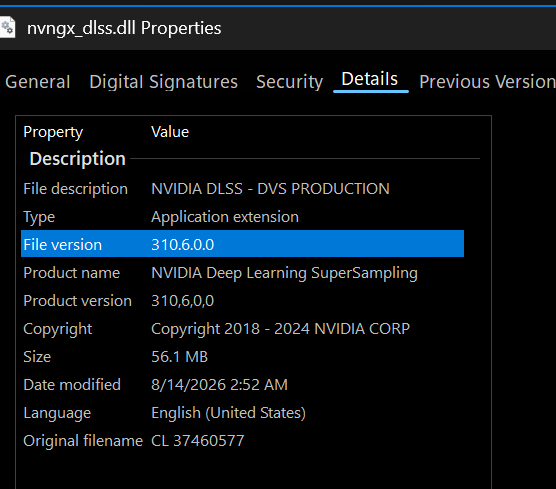Image resolution: width=556 pixels, height=489 pixels.
Task: Click the nvngx_dlss.dll Properties title text
Action: coord(124,28)
